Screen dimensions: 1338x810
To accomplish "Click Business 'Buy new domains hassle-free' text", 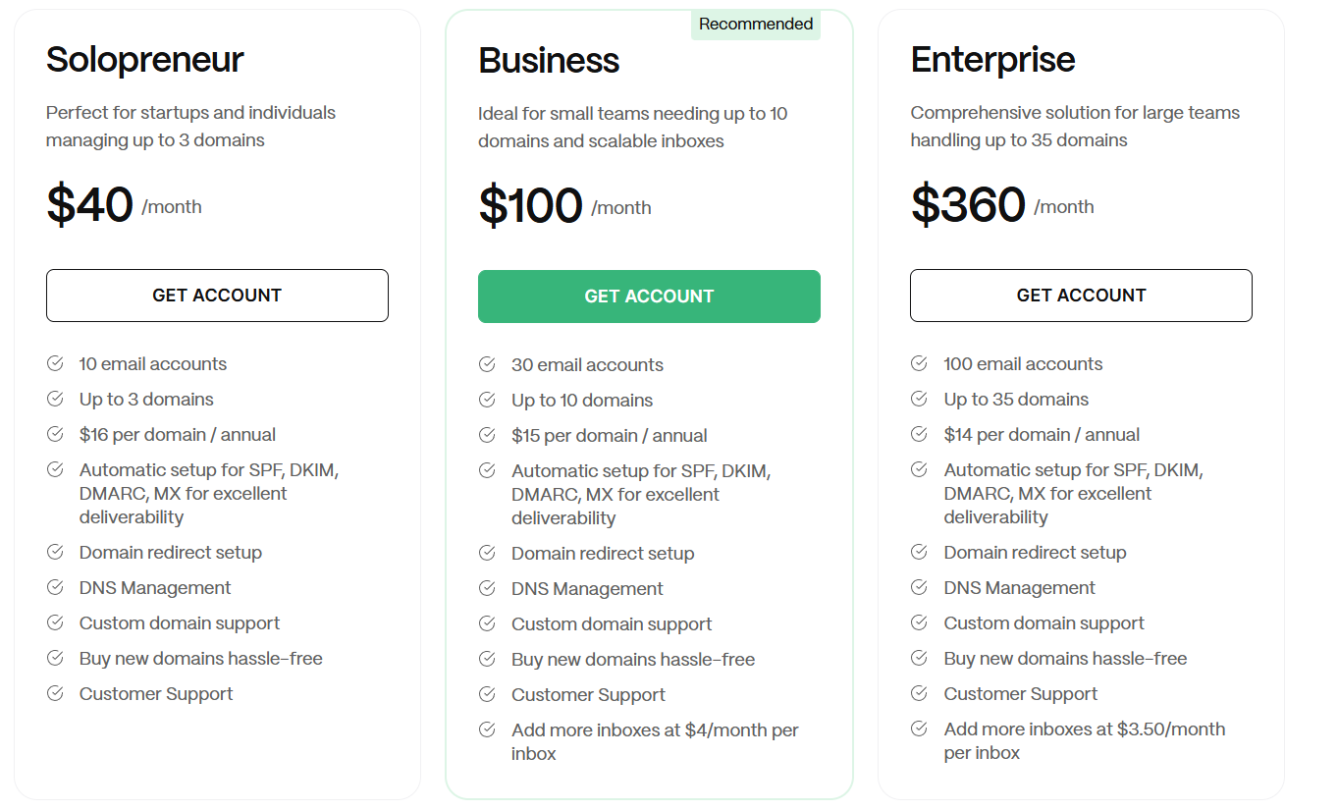I will click(x=633, y=659).
